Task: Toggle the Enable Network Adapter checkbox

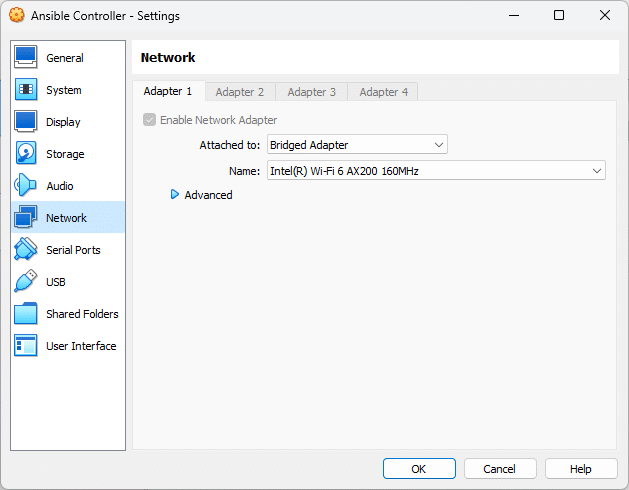Action: coord(150,120)
